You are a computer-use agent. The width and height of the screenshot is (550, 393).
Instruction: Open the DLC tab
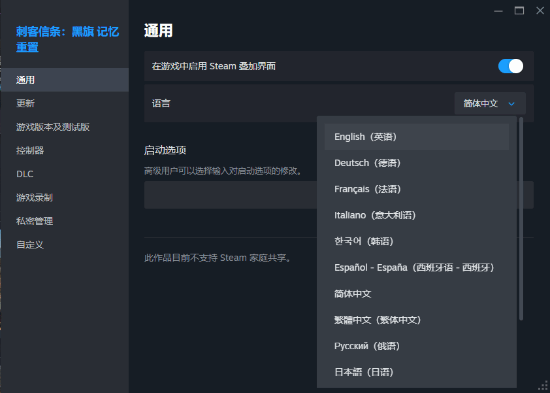(x=65, y=174)
